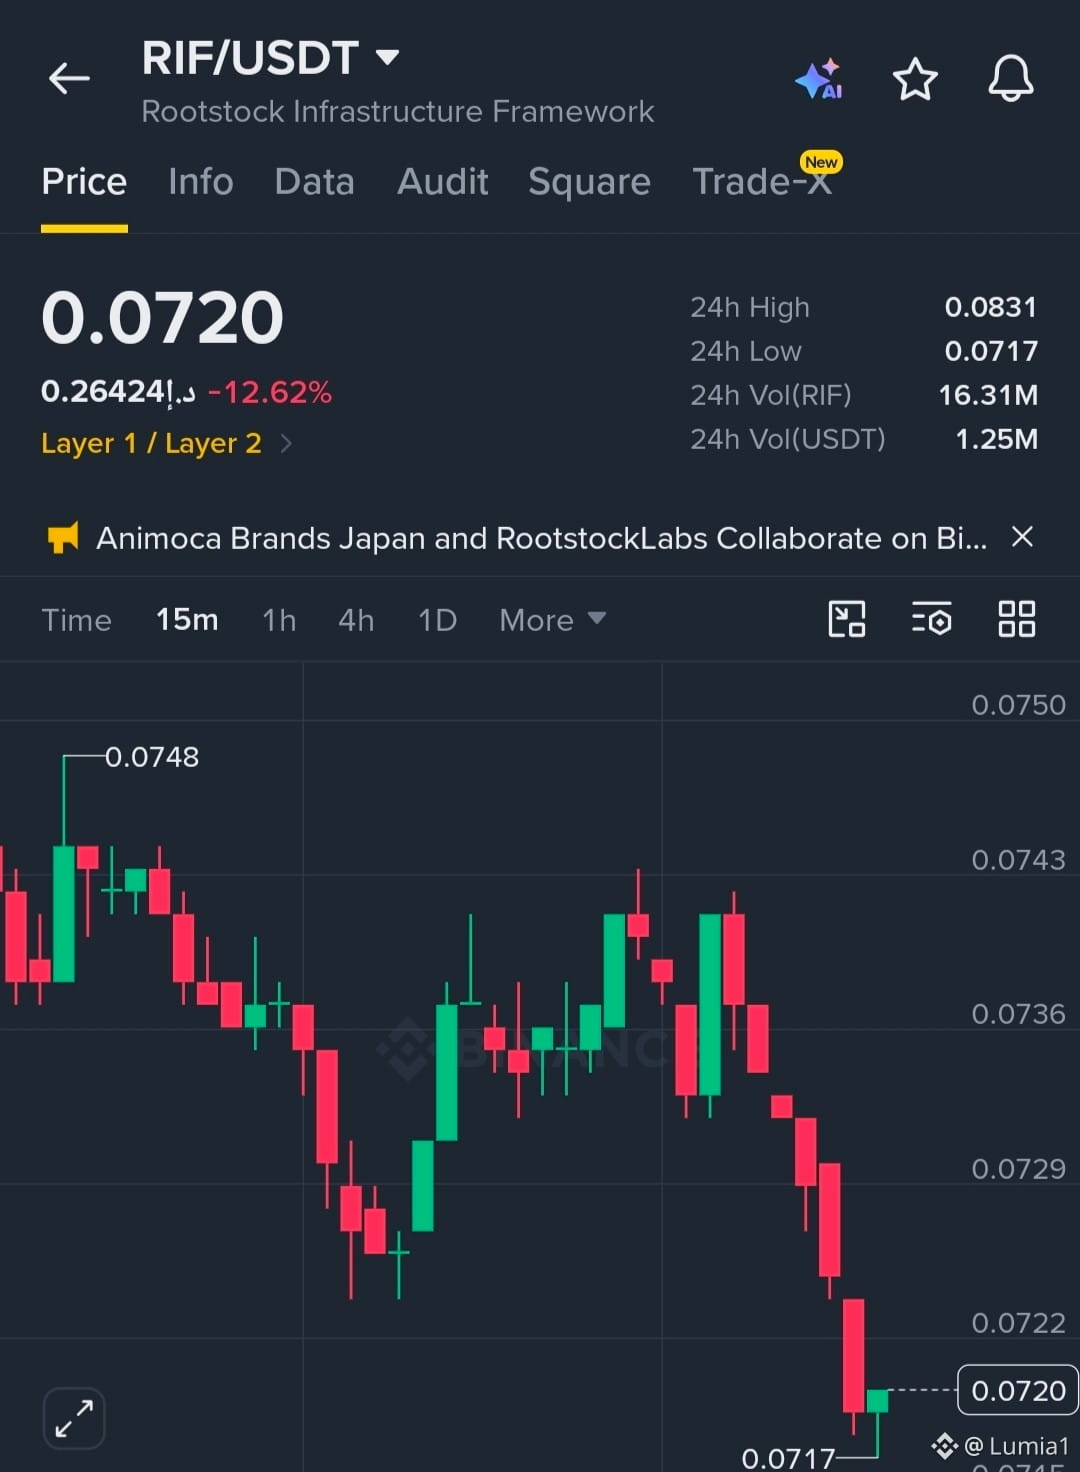Tap the New badge on Trade-X

click(821, 162)
